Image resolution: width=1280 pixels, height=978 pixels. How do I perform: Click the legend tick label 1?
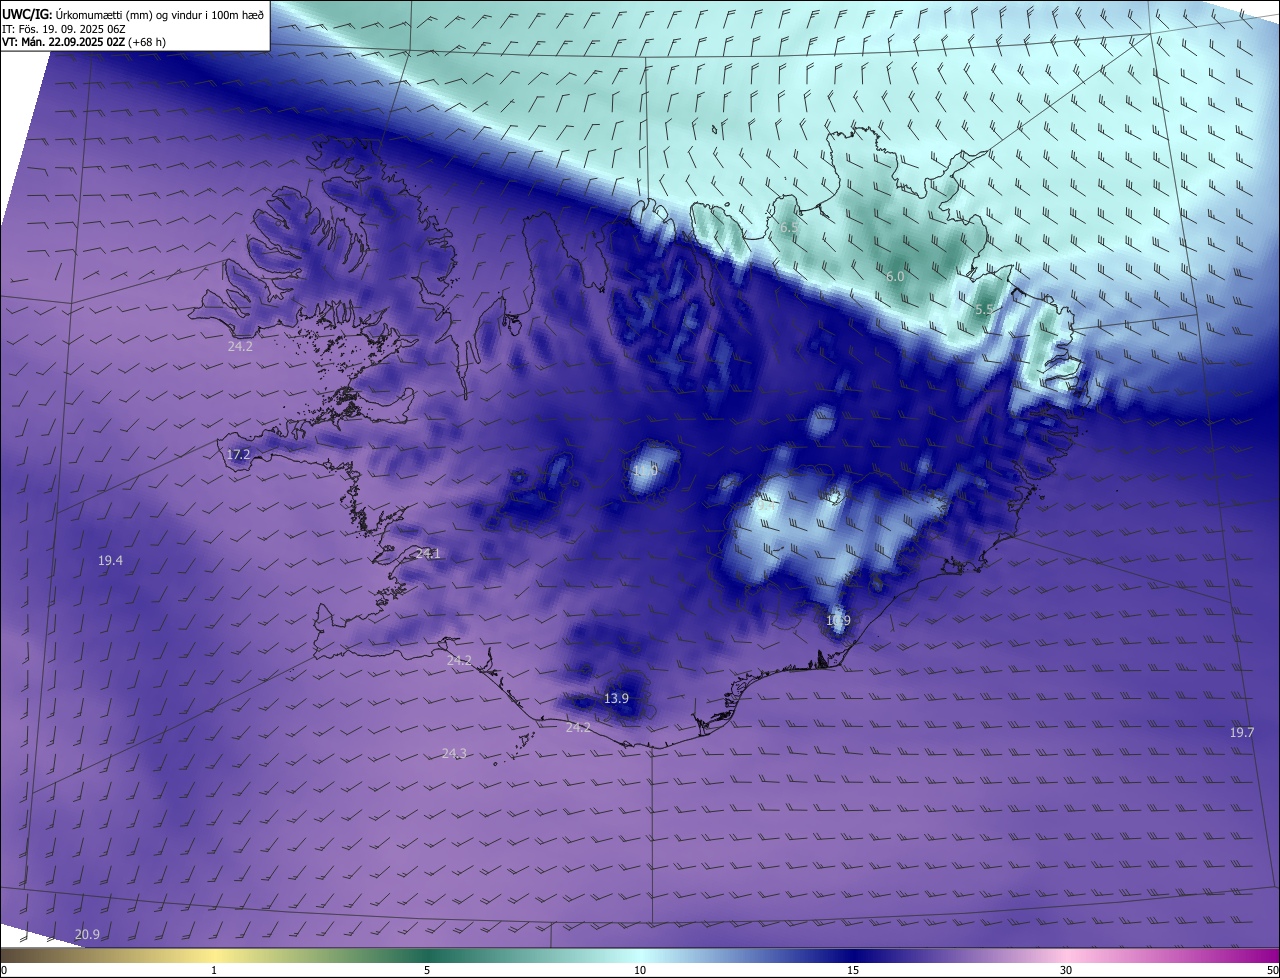[214, 970]
